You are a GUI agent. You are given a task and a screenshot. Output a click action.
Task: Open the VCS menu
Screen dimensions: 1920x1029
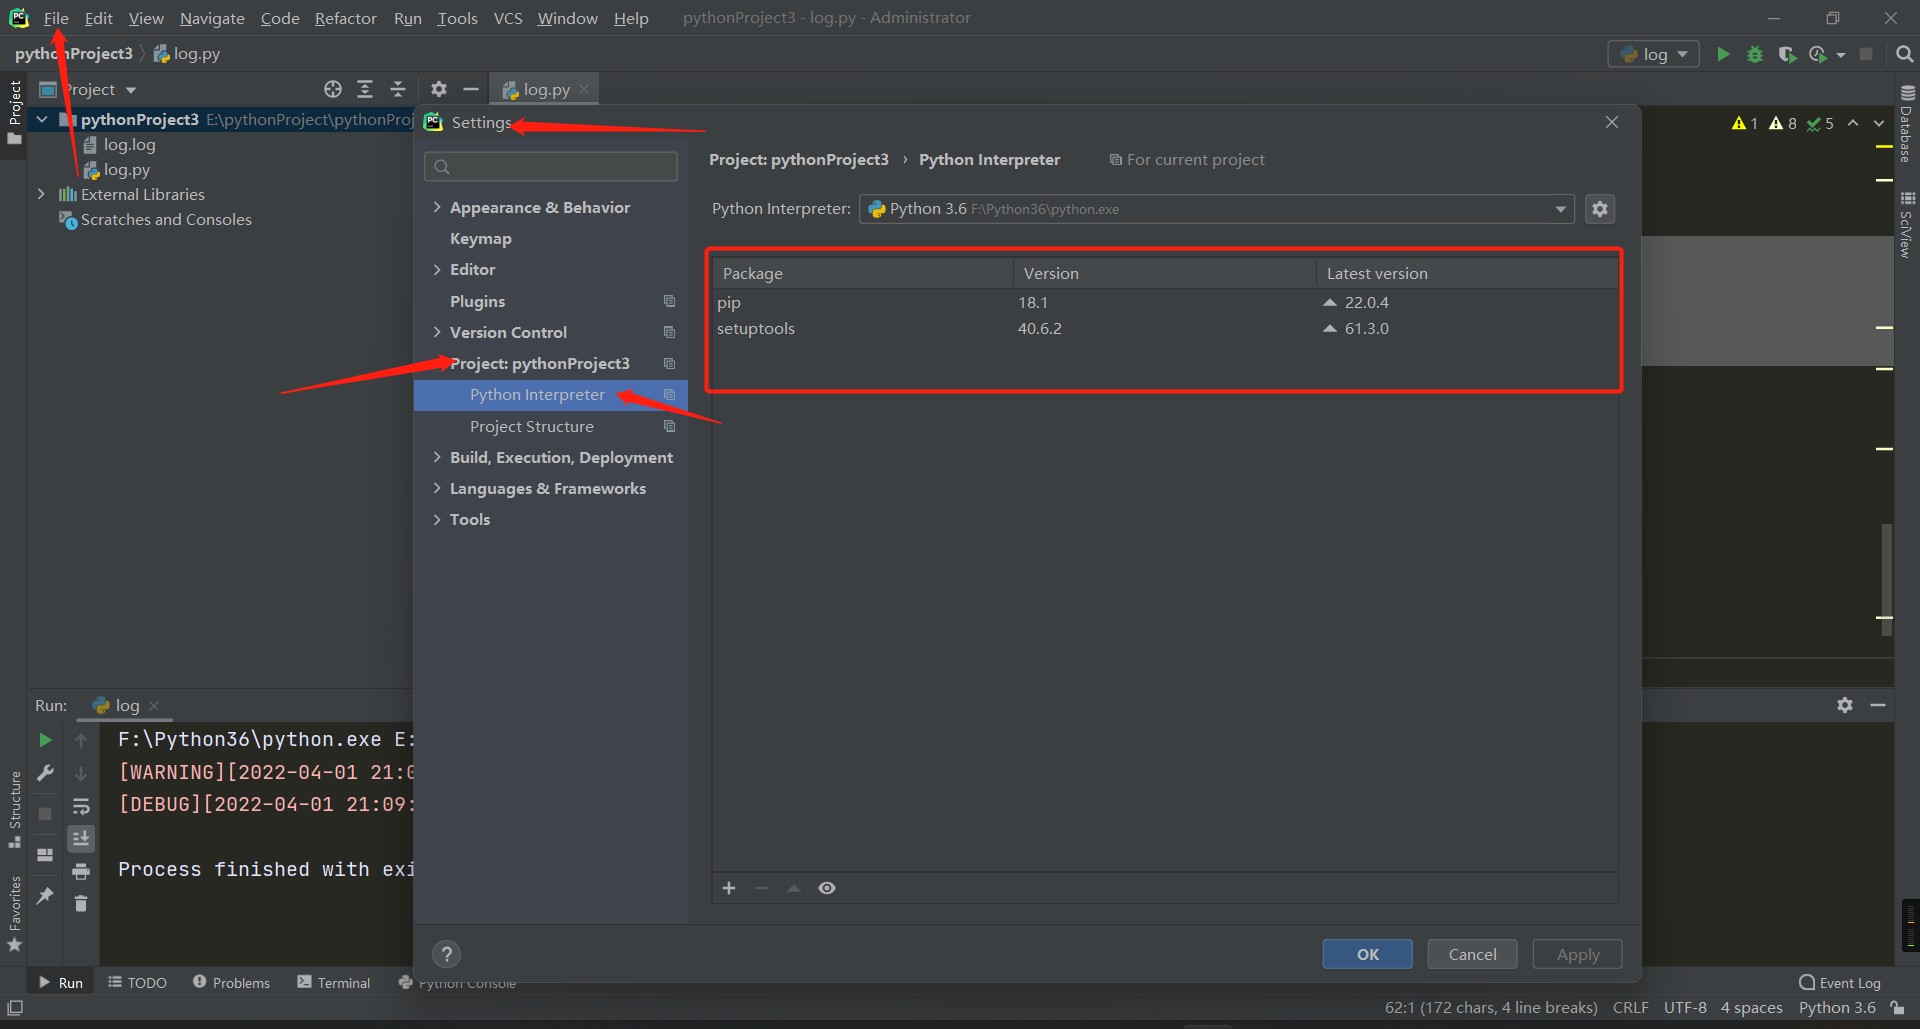(508, 18)
